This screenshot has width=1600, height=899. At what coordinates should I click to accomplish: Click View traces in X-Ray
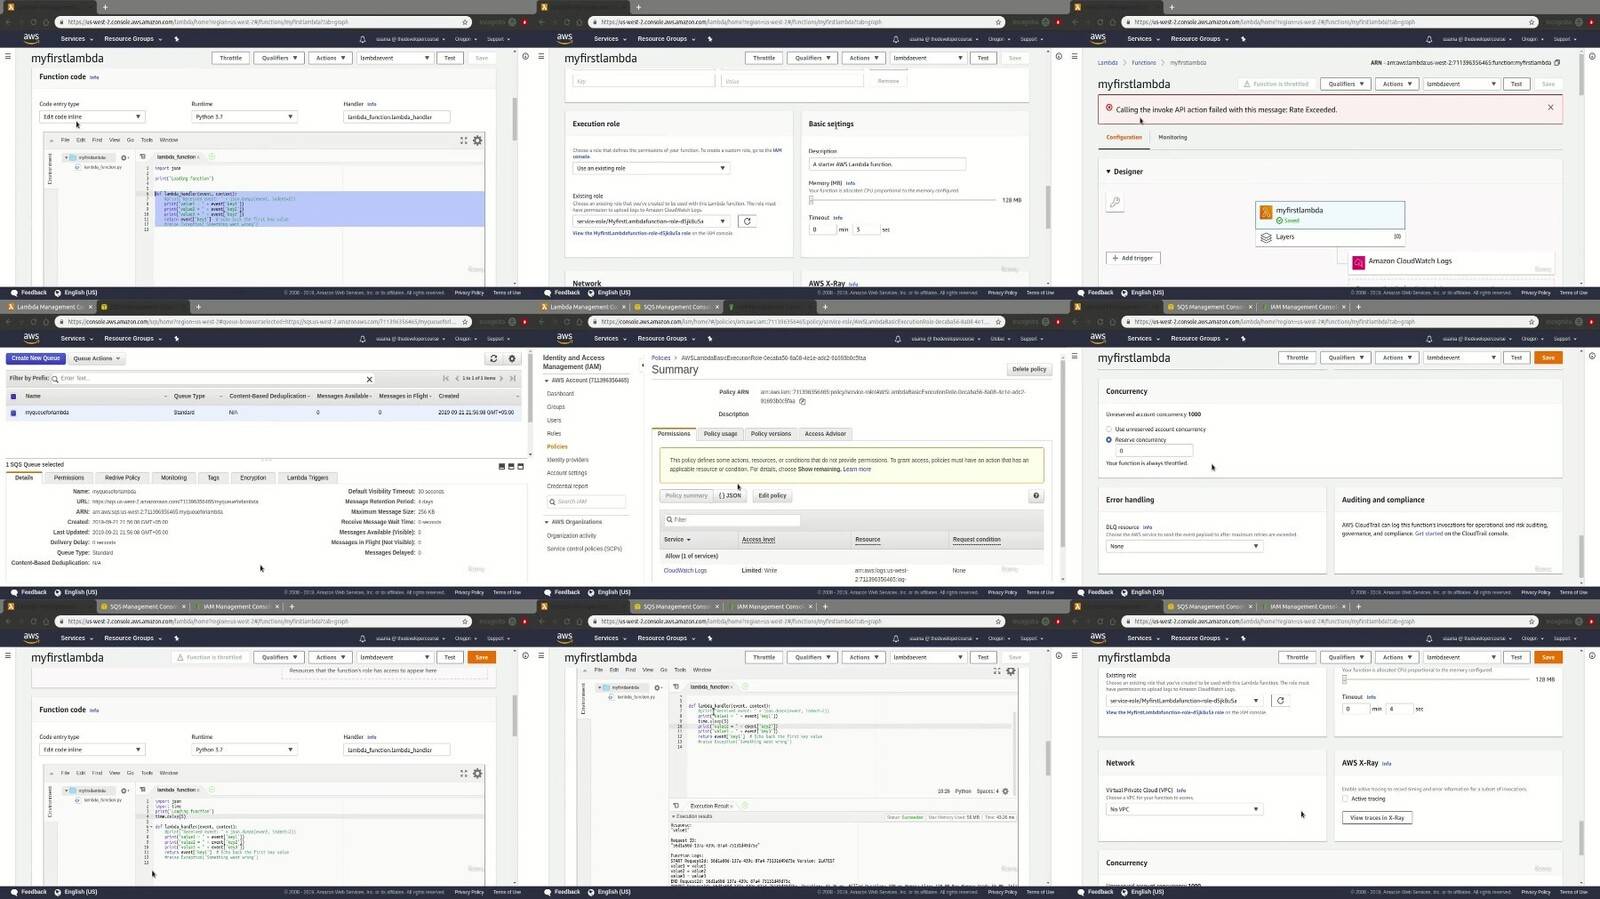coord(1377,818)
